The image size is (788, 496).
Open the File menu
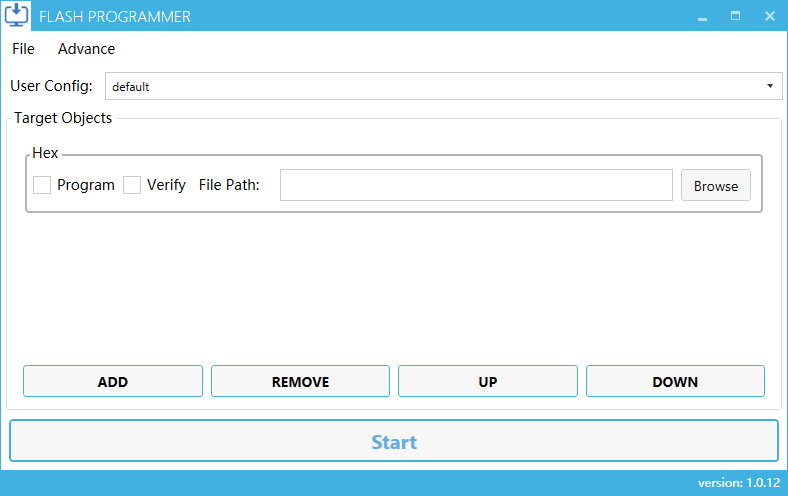pos(23,49)
